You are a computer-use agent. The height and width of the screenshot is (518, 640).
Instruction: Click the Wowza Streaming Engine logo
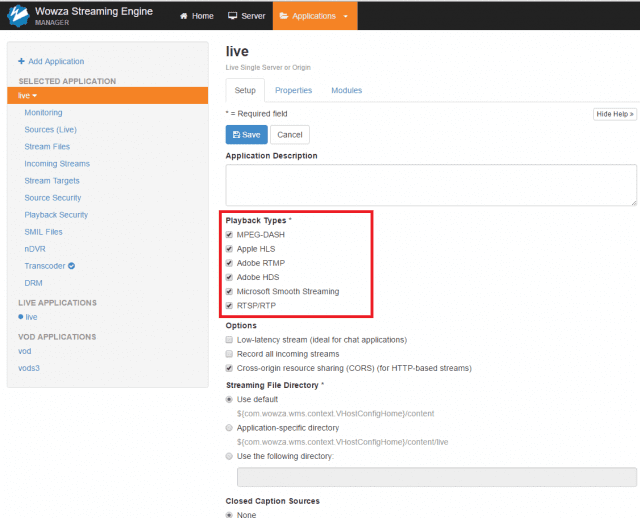tap(18, 16)
